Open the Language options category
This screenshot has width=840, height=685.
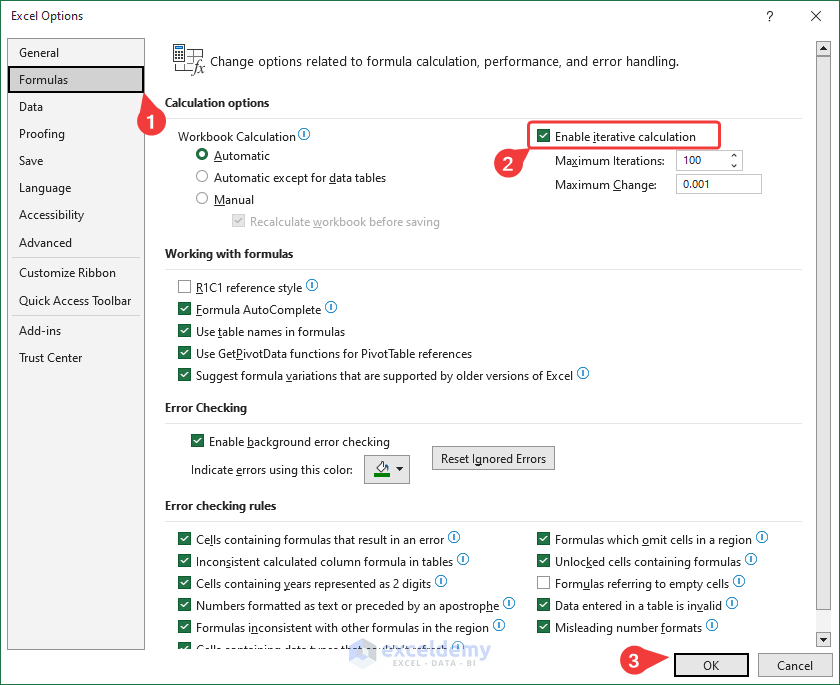pyautogui.click(x=76, y=188)
